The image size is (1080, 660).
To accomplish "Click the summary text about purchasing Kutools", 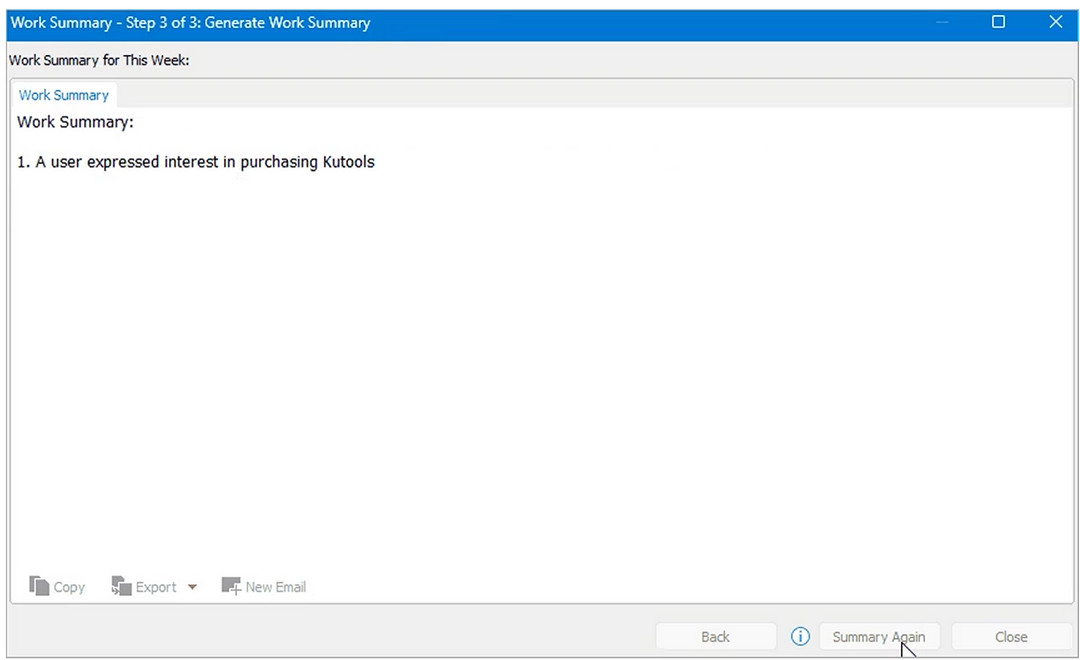I will 194,161.
